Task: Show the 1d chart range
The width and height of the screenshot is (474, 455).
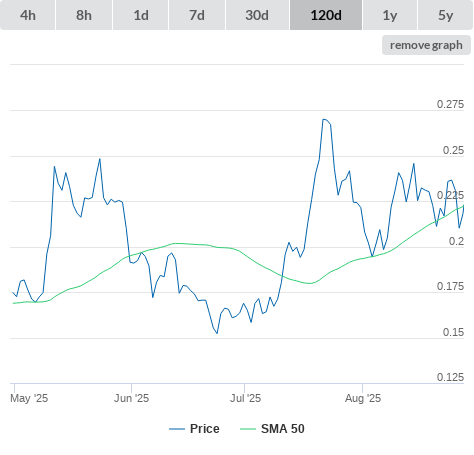Action: pyautogui.click(x=141, y=15)
